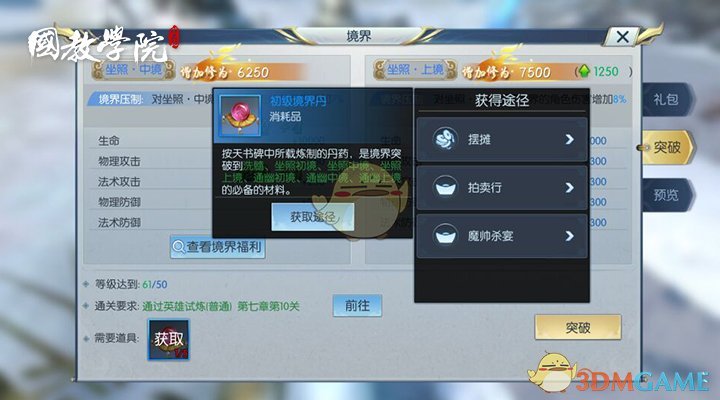Viewport: 720px width, 400px height.
Task: Click the 初级境界丹 pill item icon
Action: 240,116
